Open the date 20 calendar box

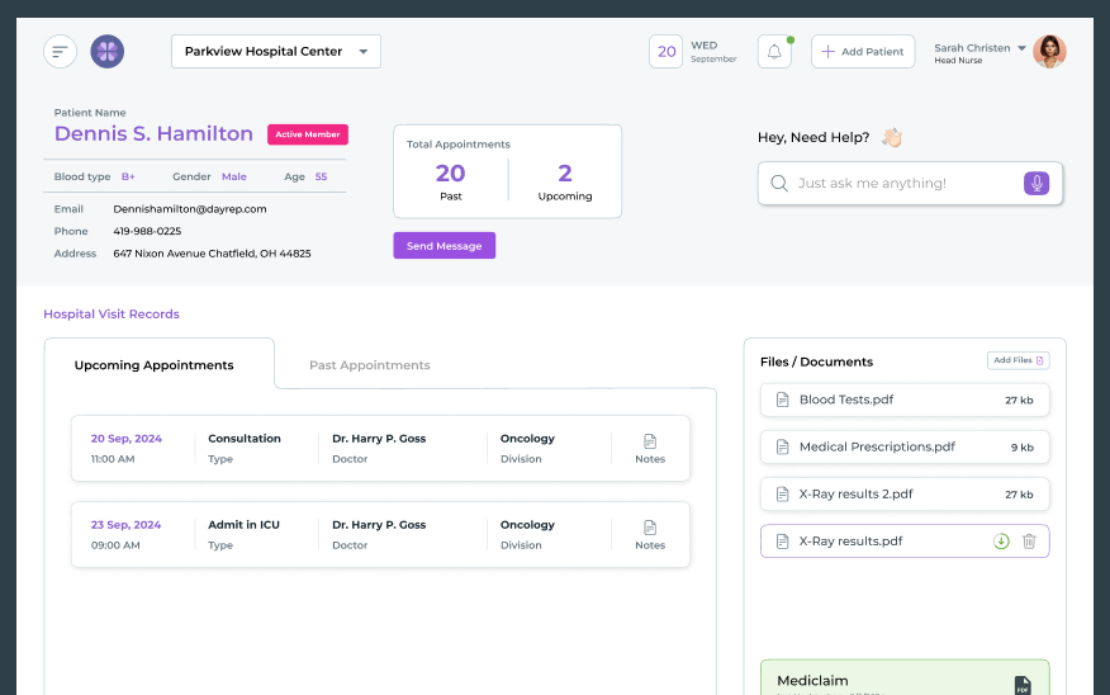point(666,52)
